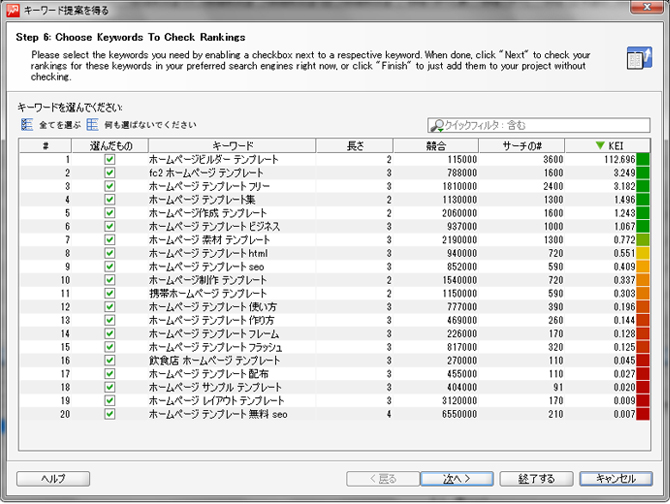Select keyword ホームページ レイアウト テンプレート
The image size is (670, 504).
[x=217, y=401]
